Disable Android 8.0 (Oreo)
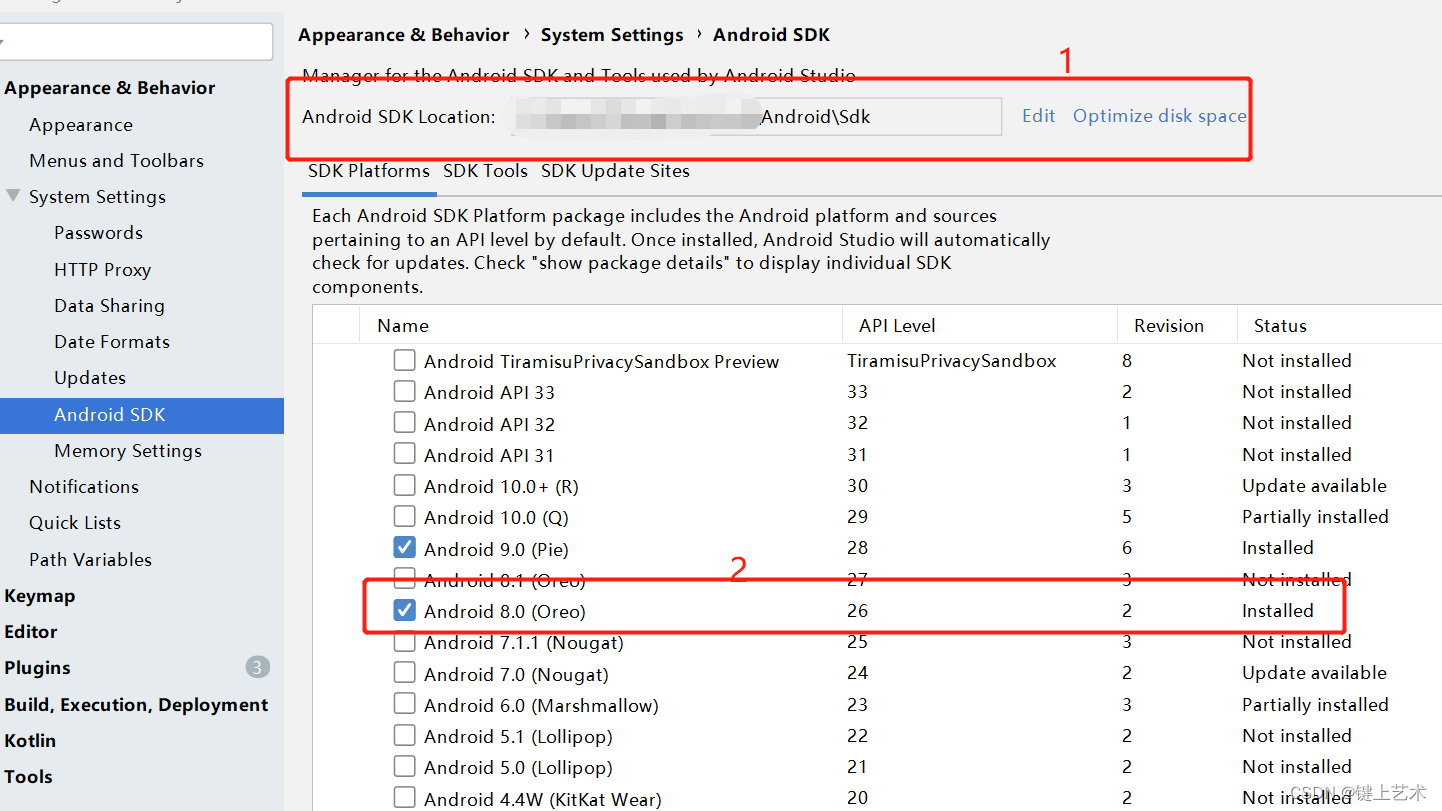Screen dimensions: 1442x811 tap(404, 610)
